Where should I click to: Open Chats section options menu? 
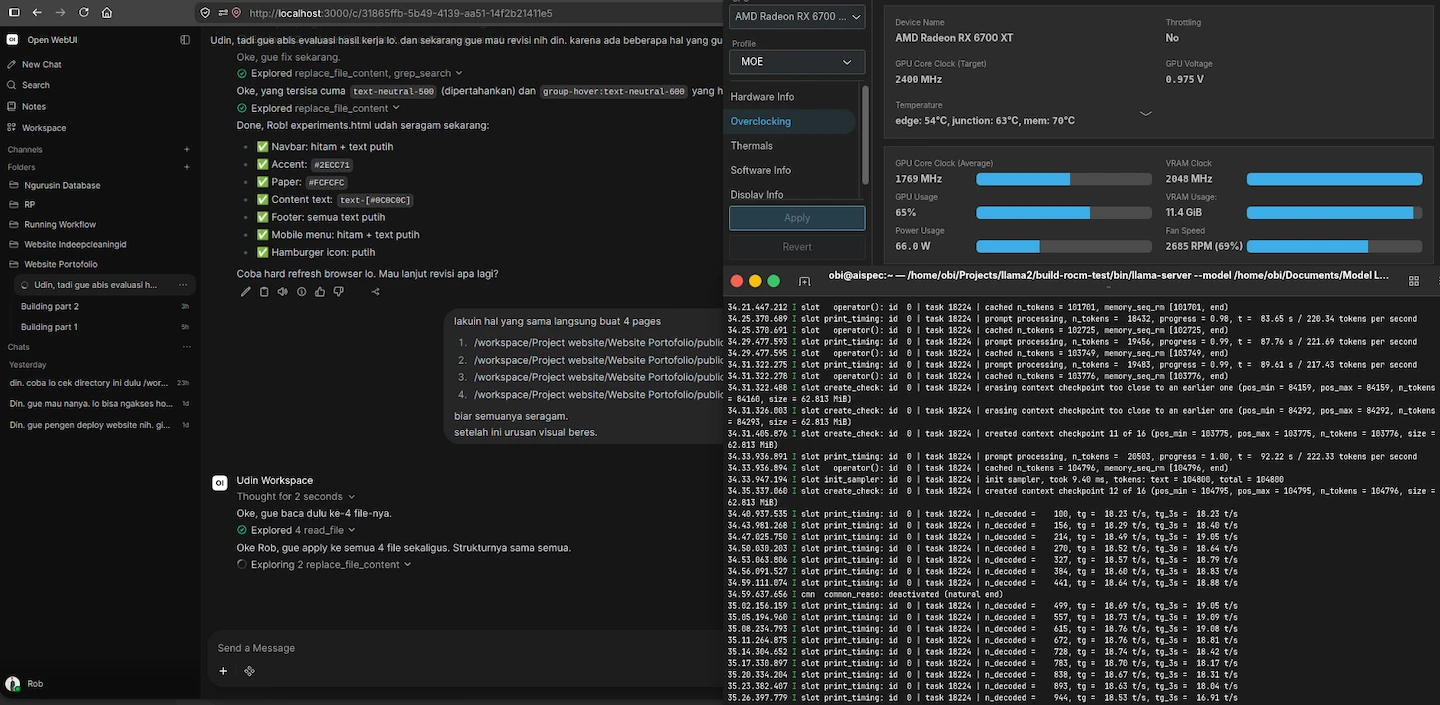coord(186,347)
